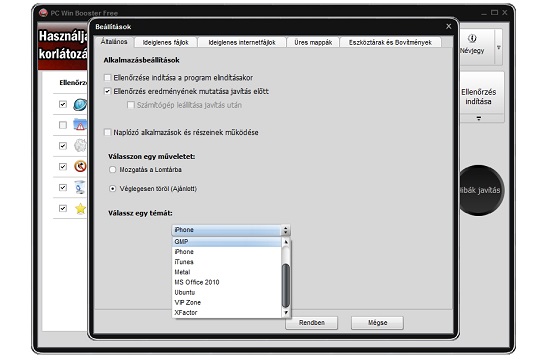Switch to Eszköztárak és Bővítmények tab
This screenshot has width=550, height=363.
click(x=390, y=42)
